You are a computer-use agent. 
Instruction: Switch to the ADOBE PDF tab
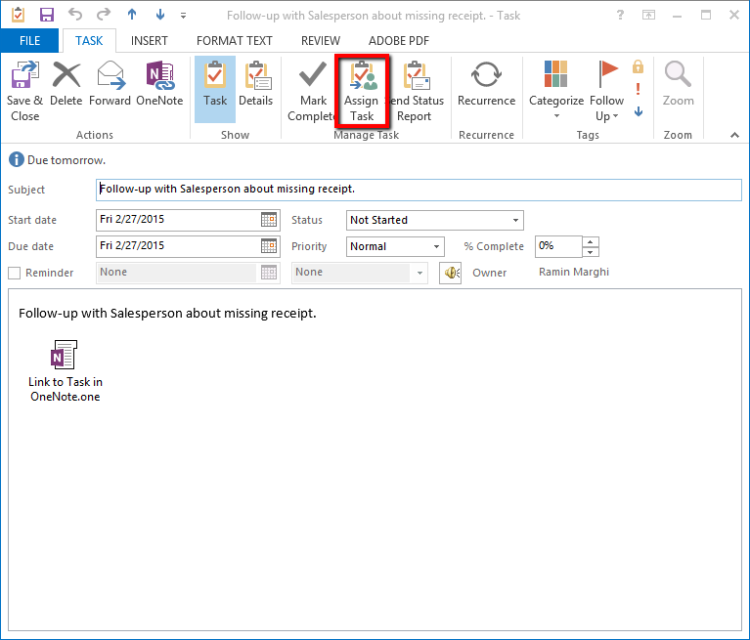point(399,41)
